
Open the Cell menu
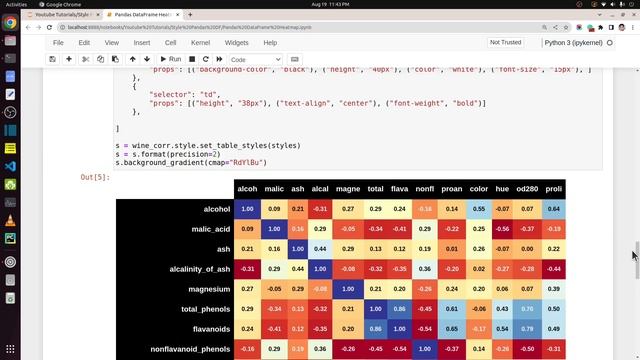170,43
